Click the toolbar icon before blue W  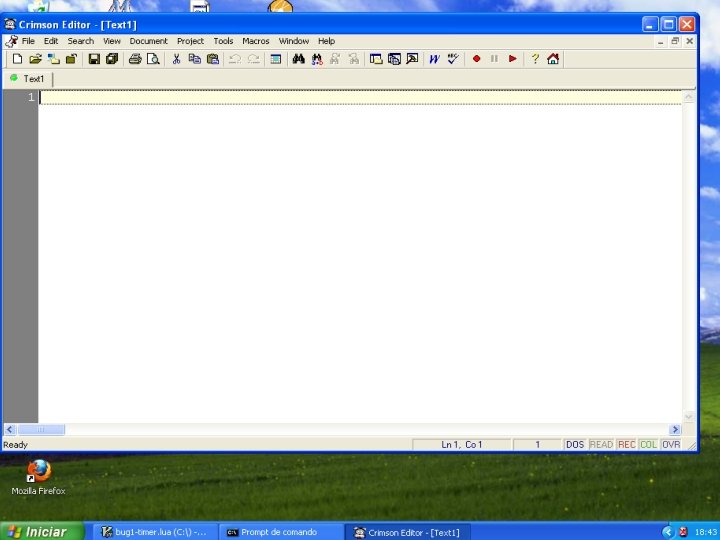point(412,59)
